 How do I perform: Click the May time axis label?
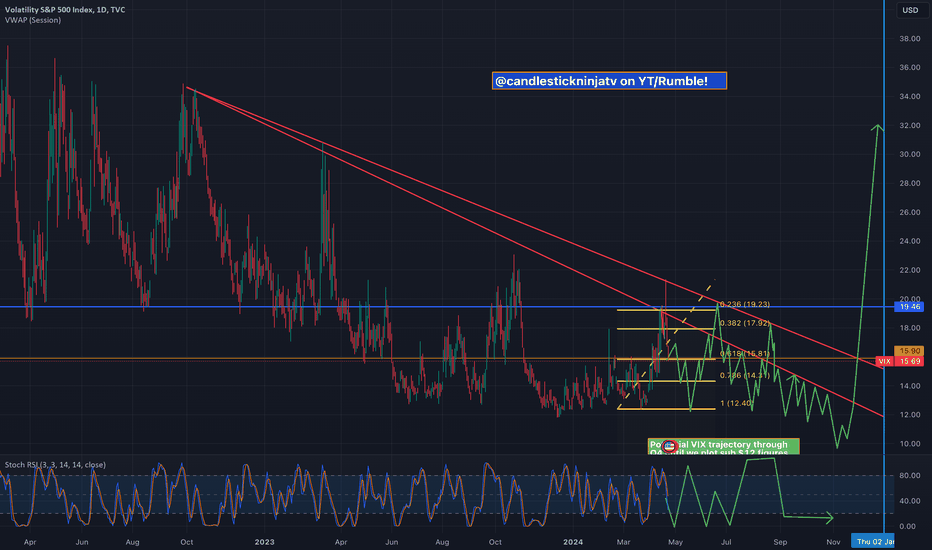[x=675, y=542]
